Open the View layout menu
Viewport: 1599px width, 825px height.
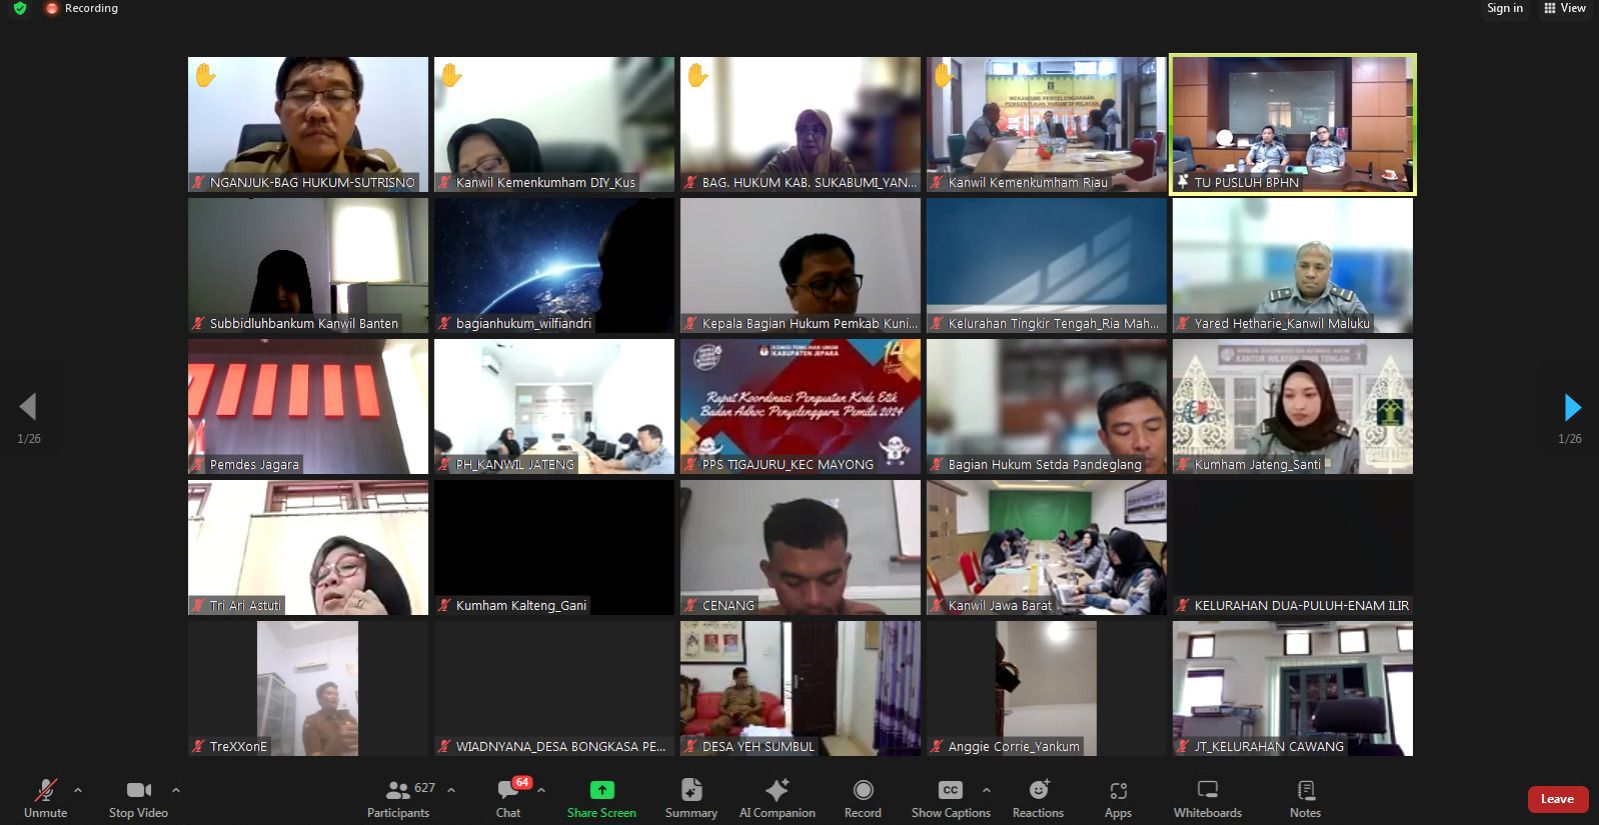(1565, 8)
